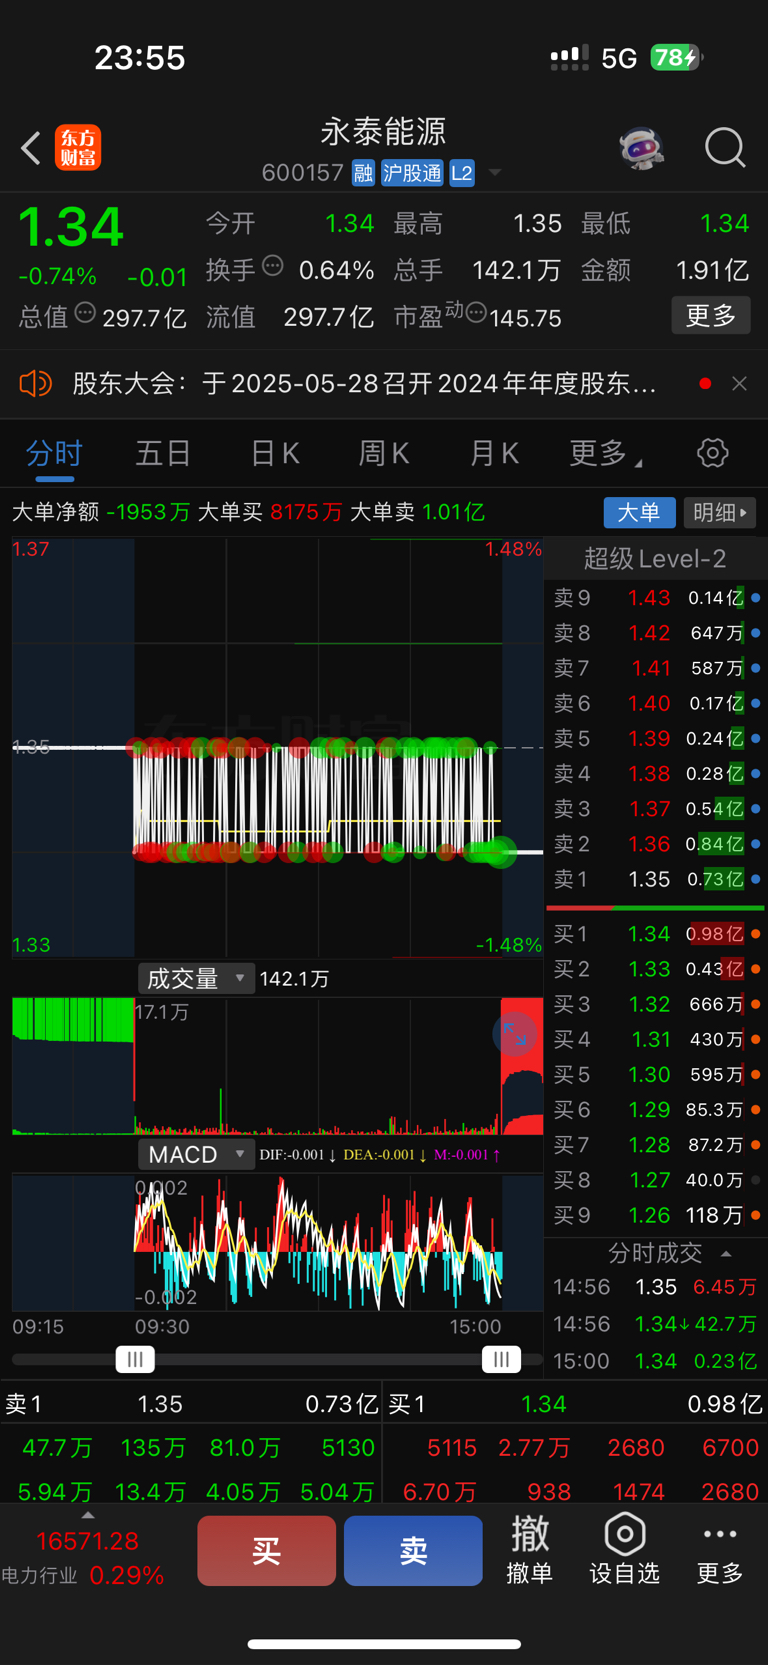Open the 超级Level-2 header
The width and height of the screenshot is (769, 1665).
(655, 558)
